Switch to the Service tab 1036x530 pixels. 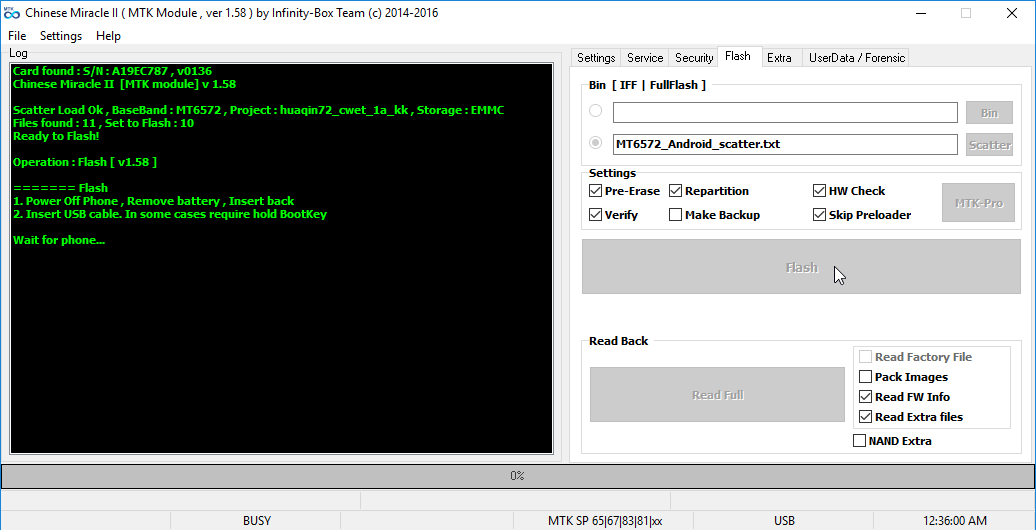point(645,57)
